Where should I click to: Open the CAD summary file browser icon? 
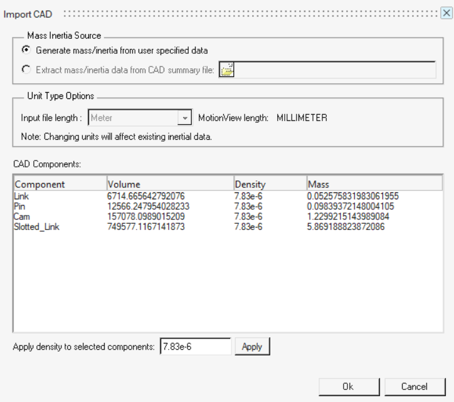227,70
